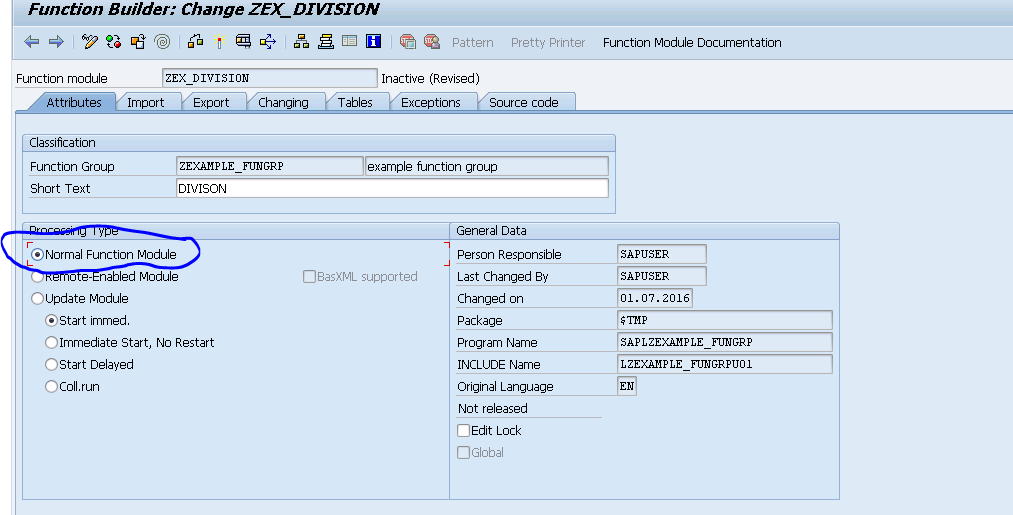This screenshot has width=1013, height=515.
Task: Click the Display Object List hierarchy icon
Action: click(x=301, y=42)
